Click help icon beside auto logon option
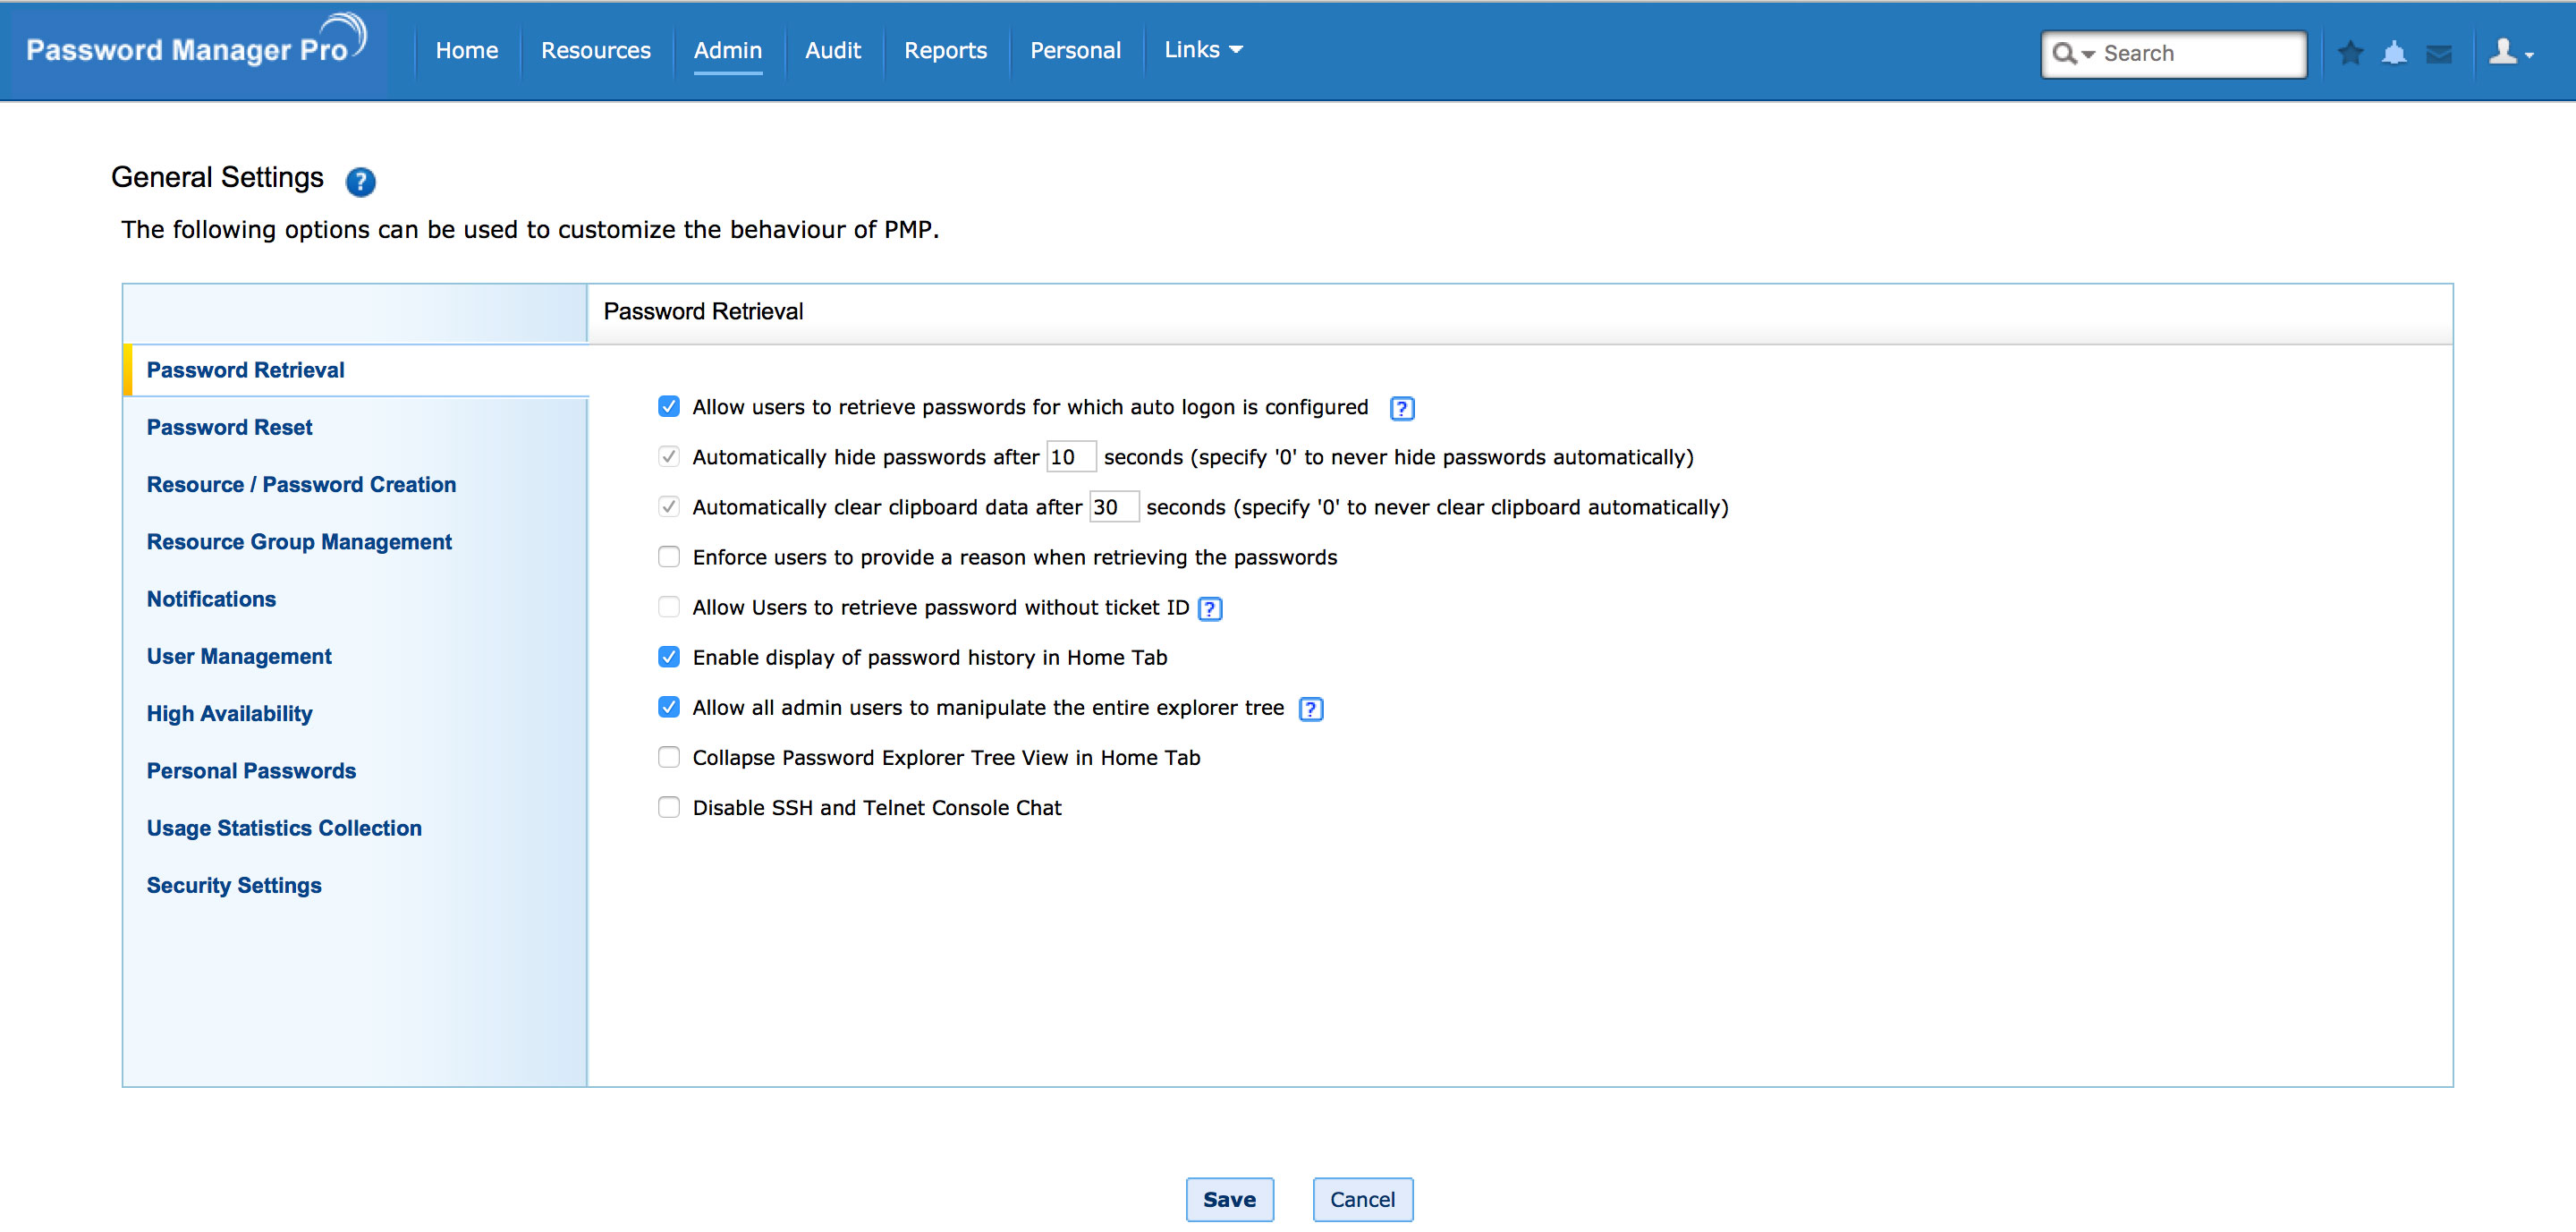 [x=1401, y=408]
